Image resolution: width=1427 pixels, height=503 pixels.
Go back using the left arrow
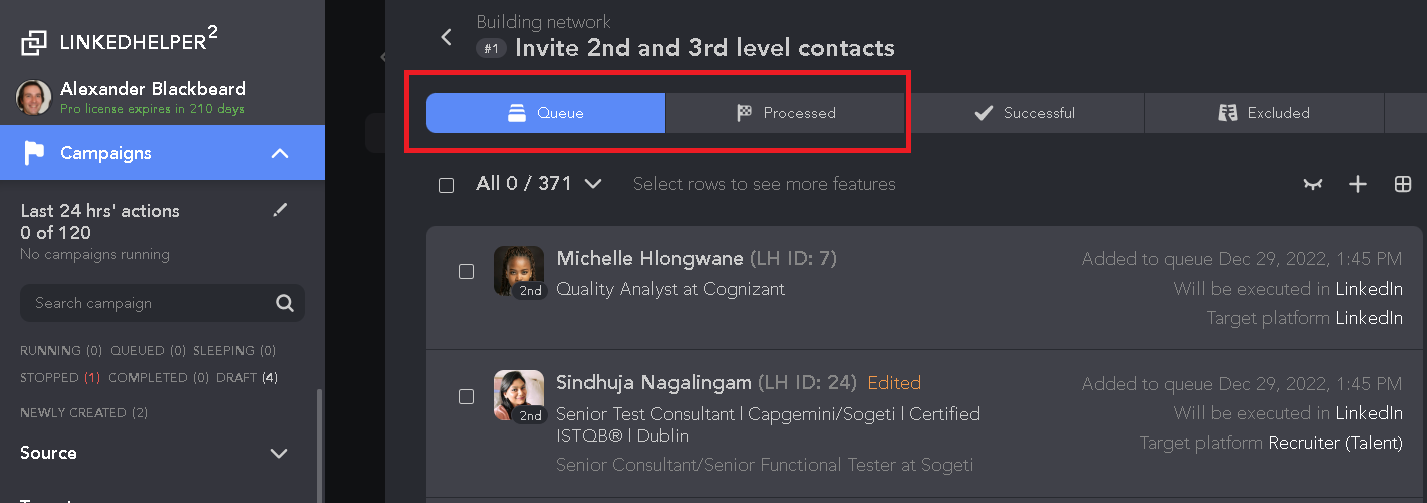(x=447, y=38)
